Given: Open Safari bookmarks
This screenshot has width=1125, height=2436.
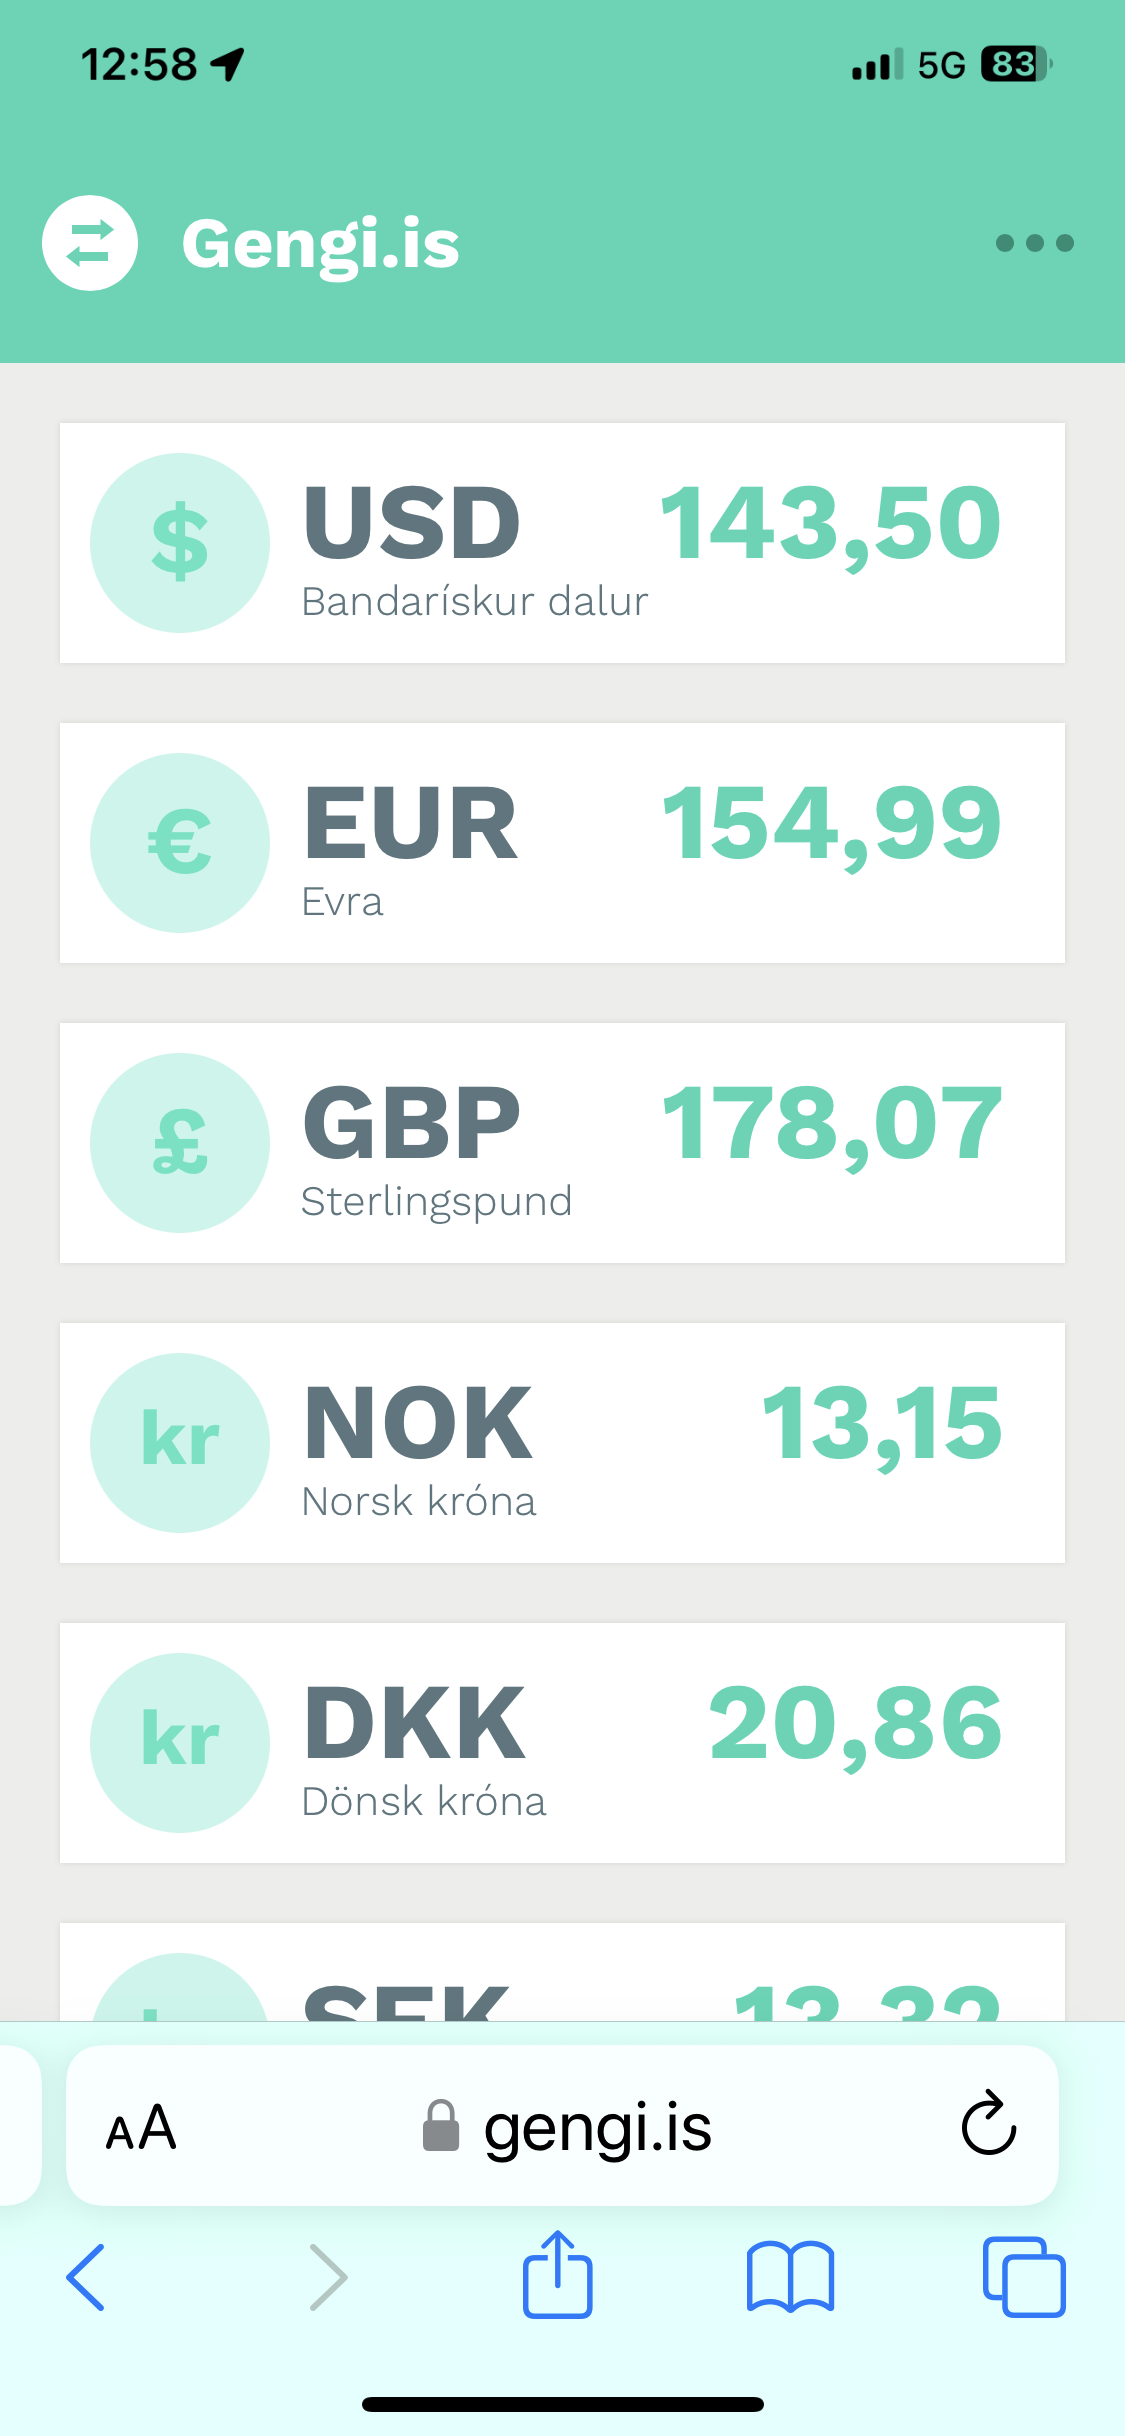Looking at the screenshot, I should pos(790,2277).
